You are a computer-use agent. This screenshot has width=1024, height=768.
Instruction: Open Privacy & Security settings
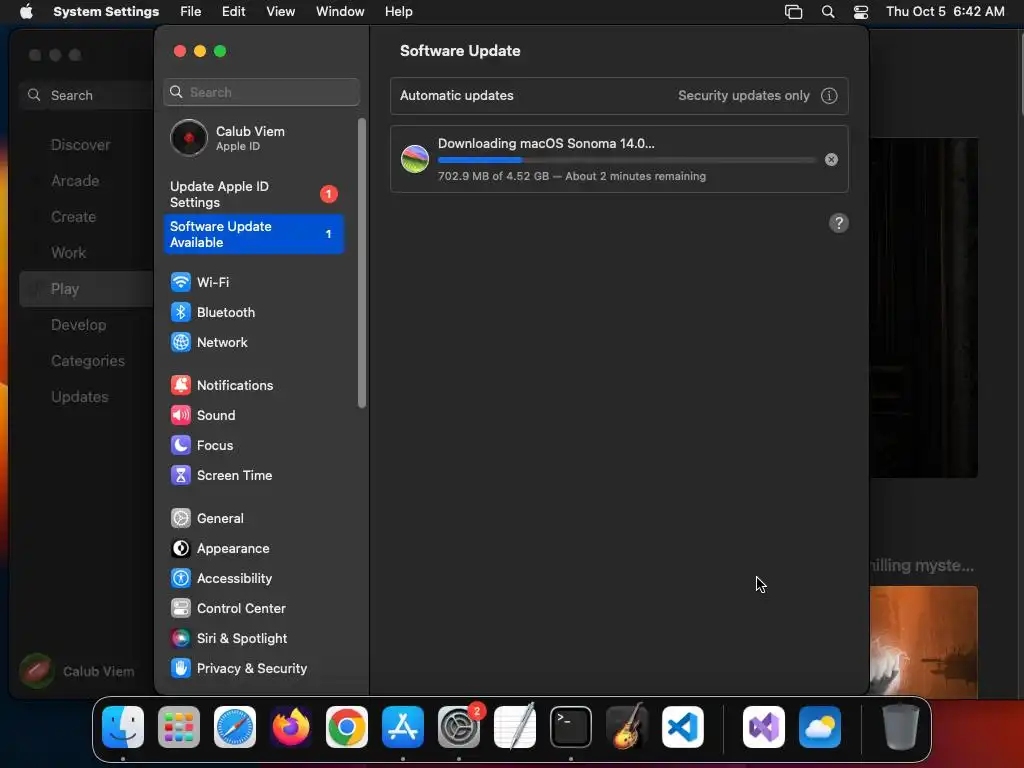(253, 669)
